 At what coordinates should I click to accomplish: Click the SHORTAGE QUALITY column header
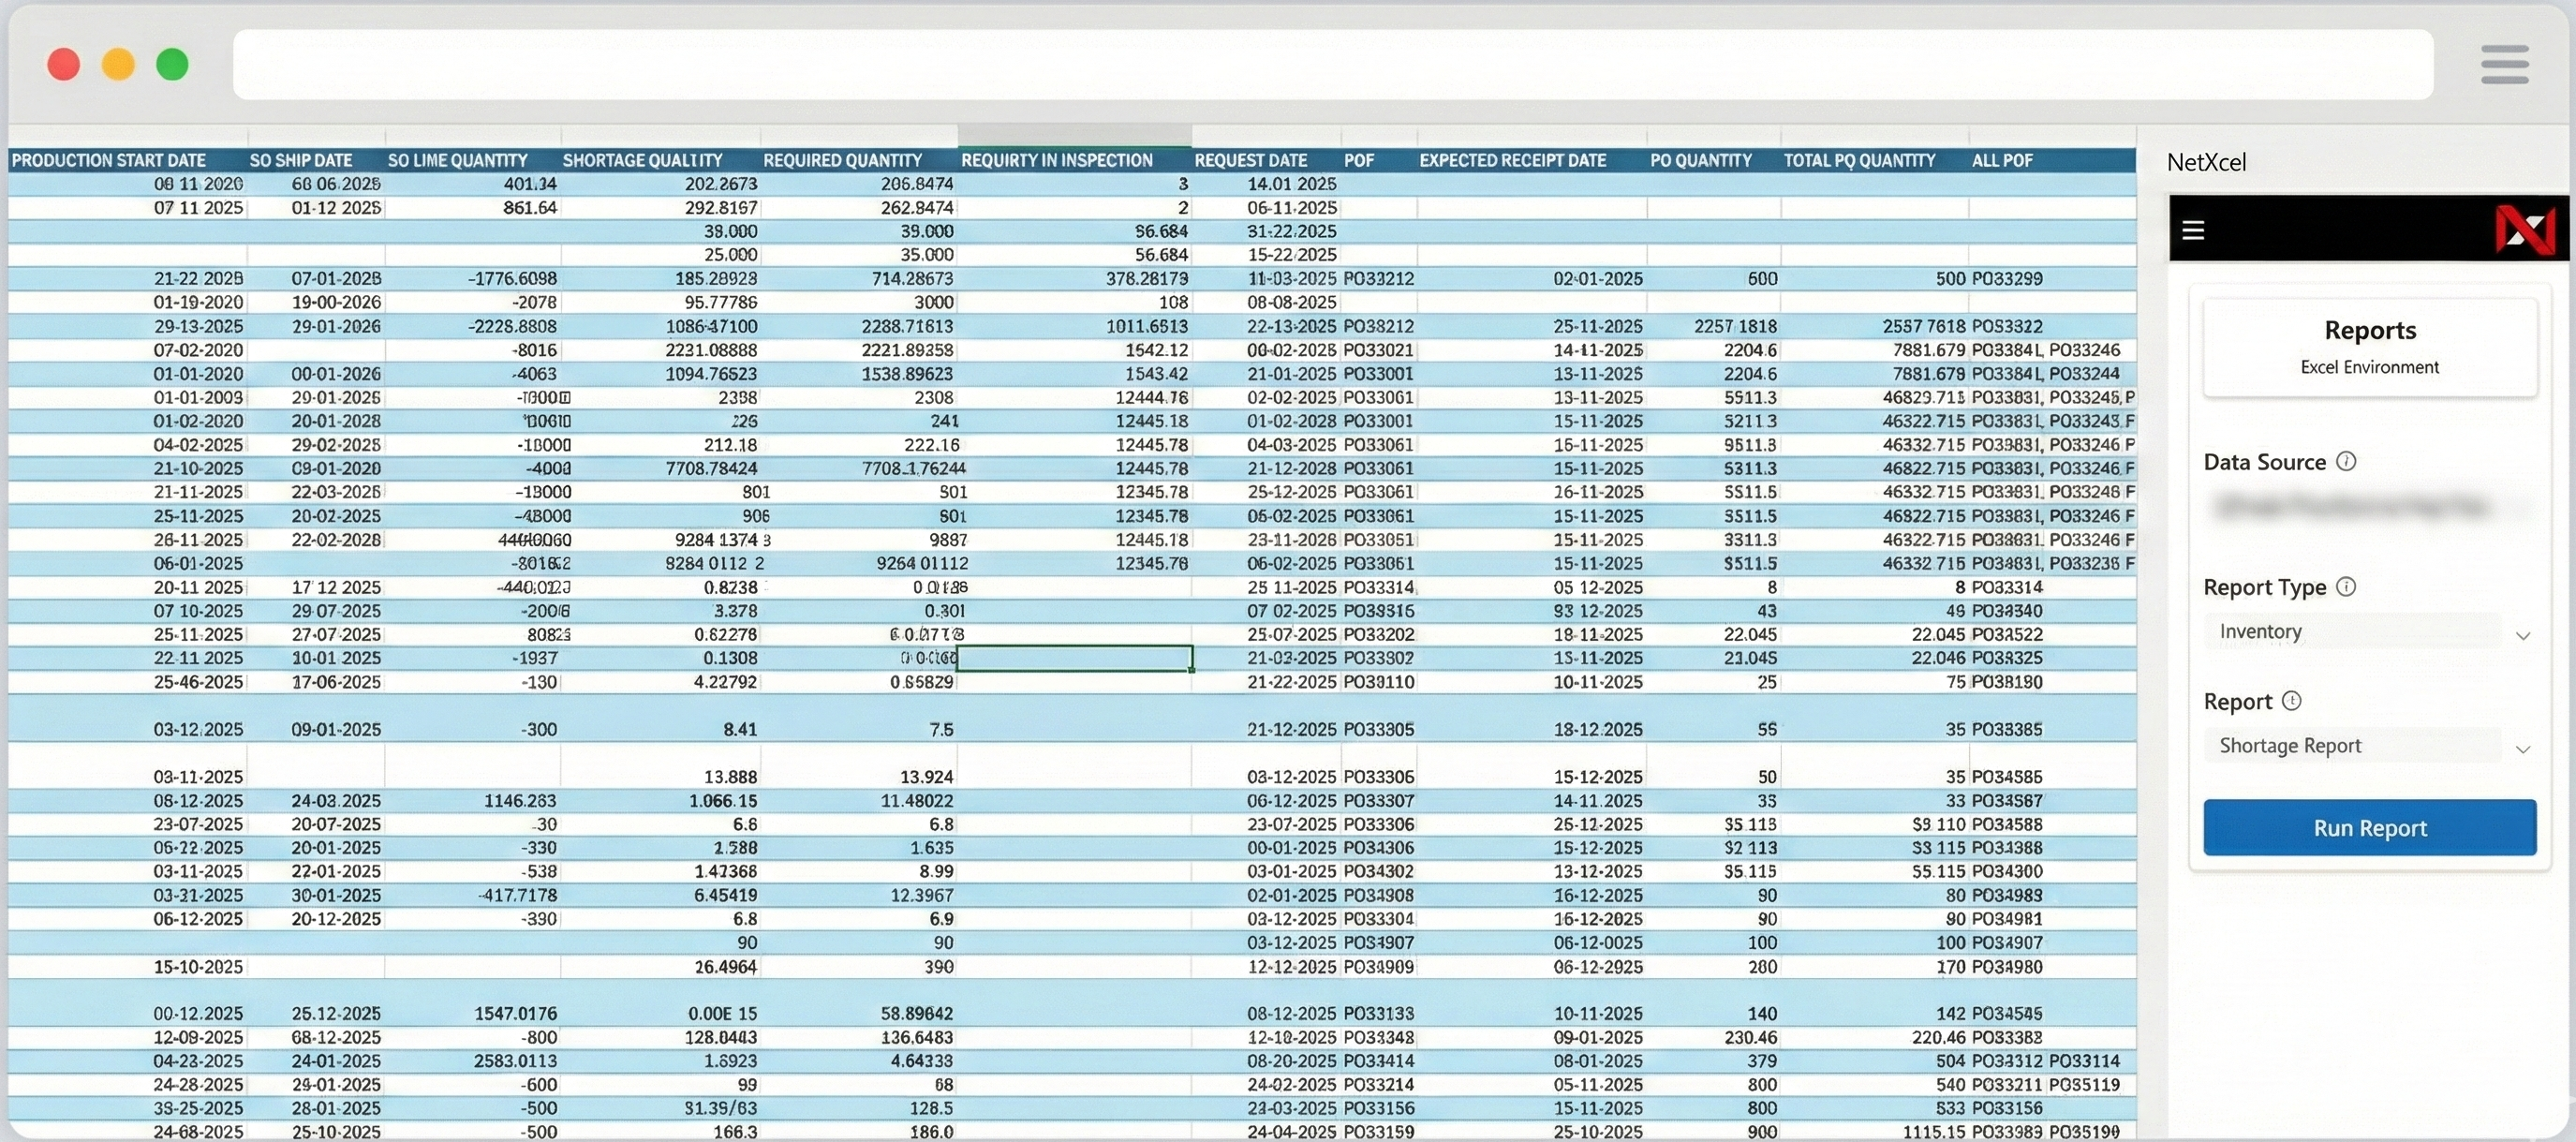(643, 159)
